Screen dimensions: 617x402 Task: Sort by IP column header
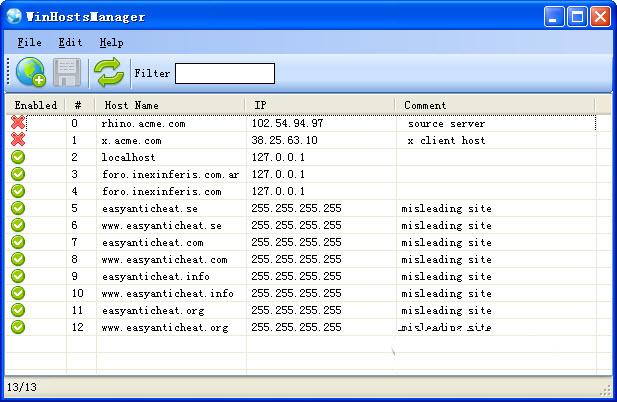coord(320,105)
